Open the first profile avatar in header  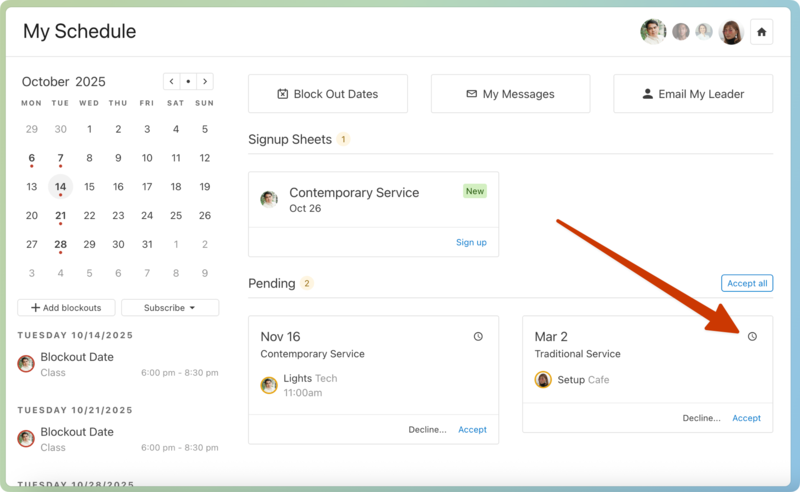click(653, 32)
